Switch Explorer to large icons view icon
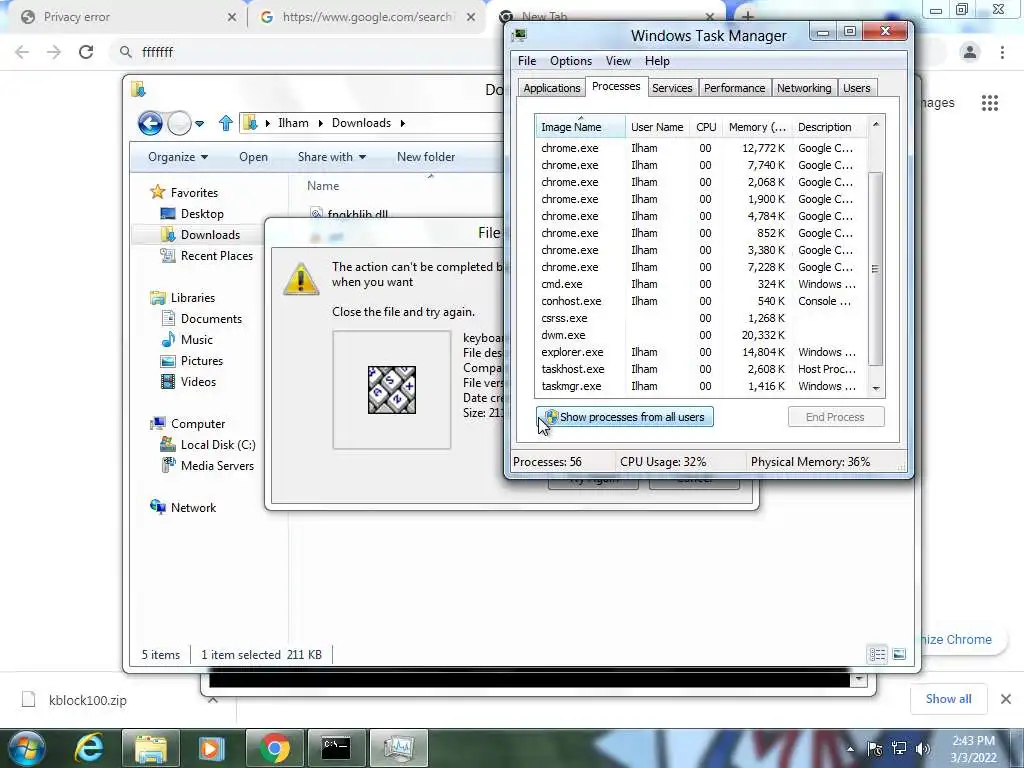The width and height of the screenshot is (1024, 768). pos(899,654)
